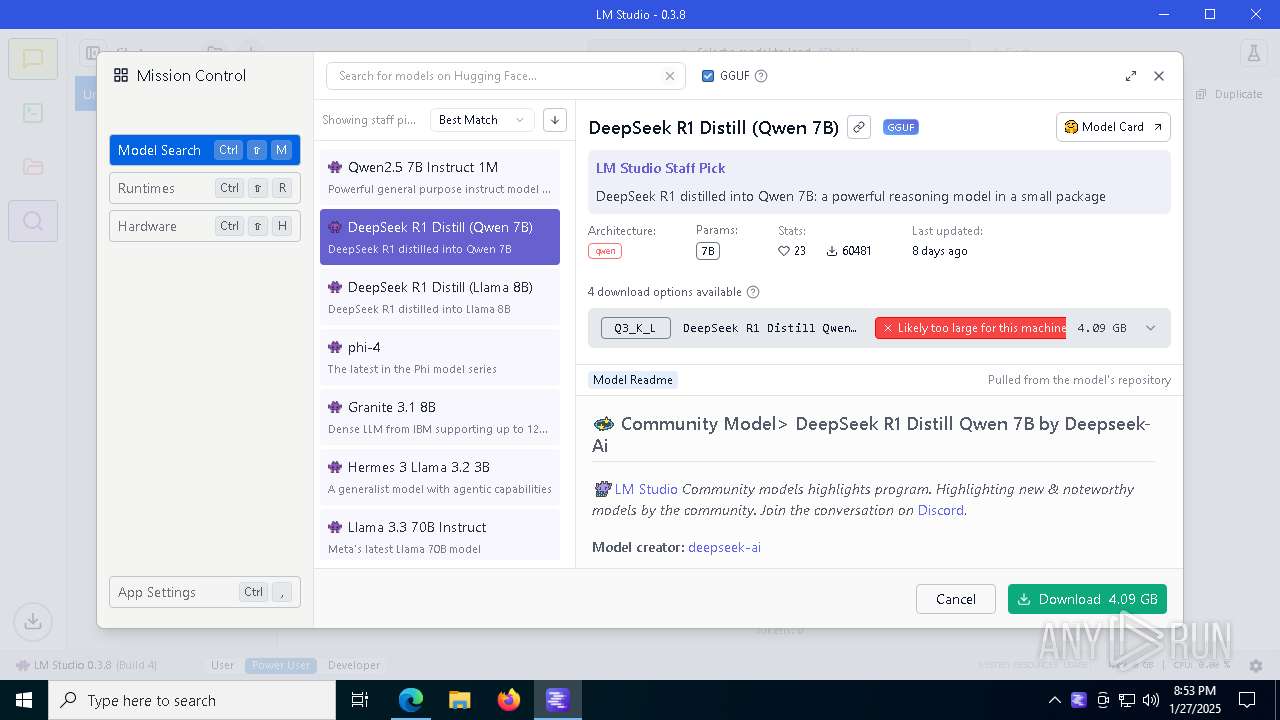Click Download 4.09 GB button

1087,599
